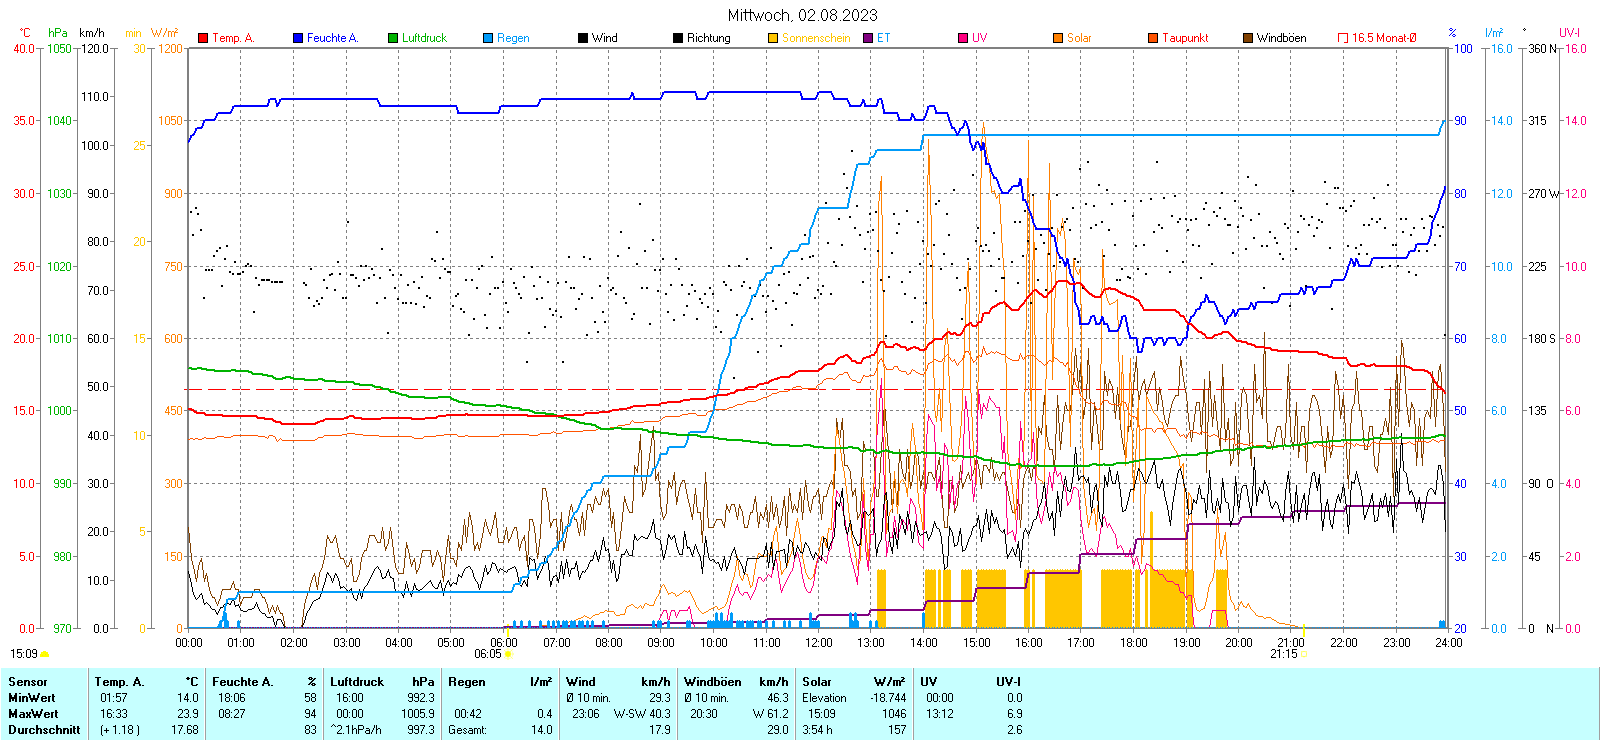
Task: Click the light blue Regen legend square
Action: tap(488, 38)
